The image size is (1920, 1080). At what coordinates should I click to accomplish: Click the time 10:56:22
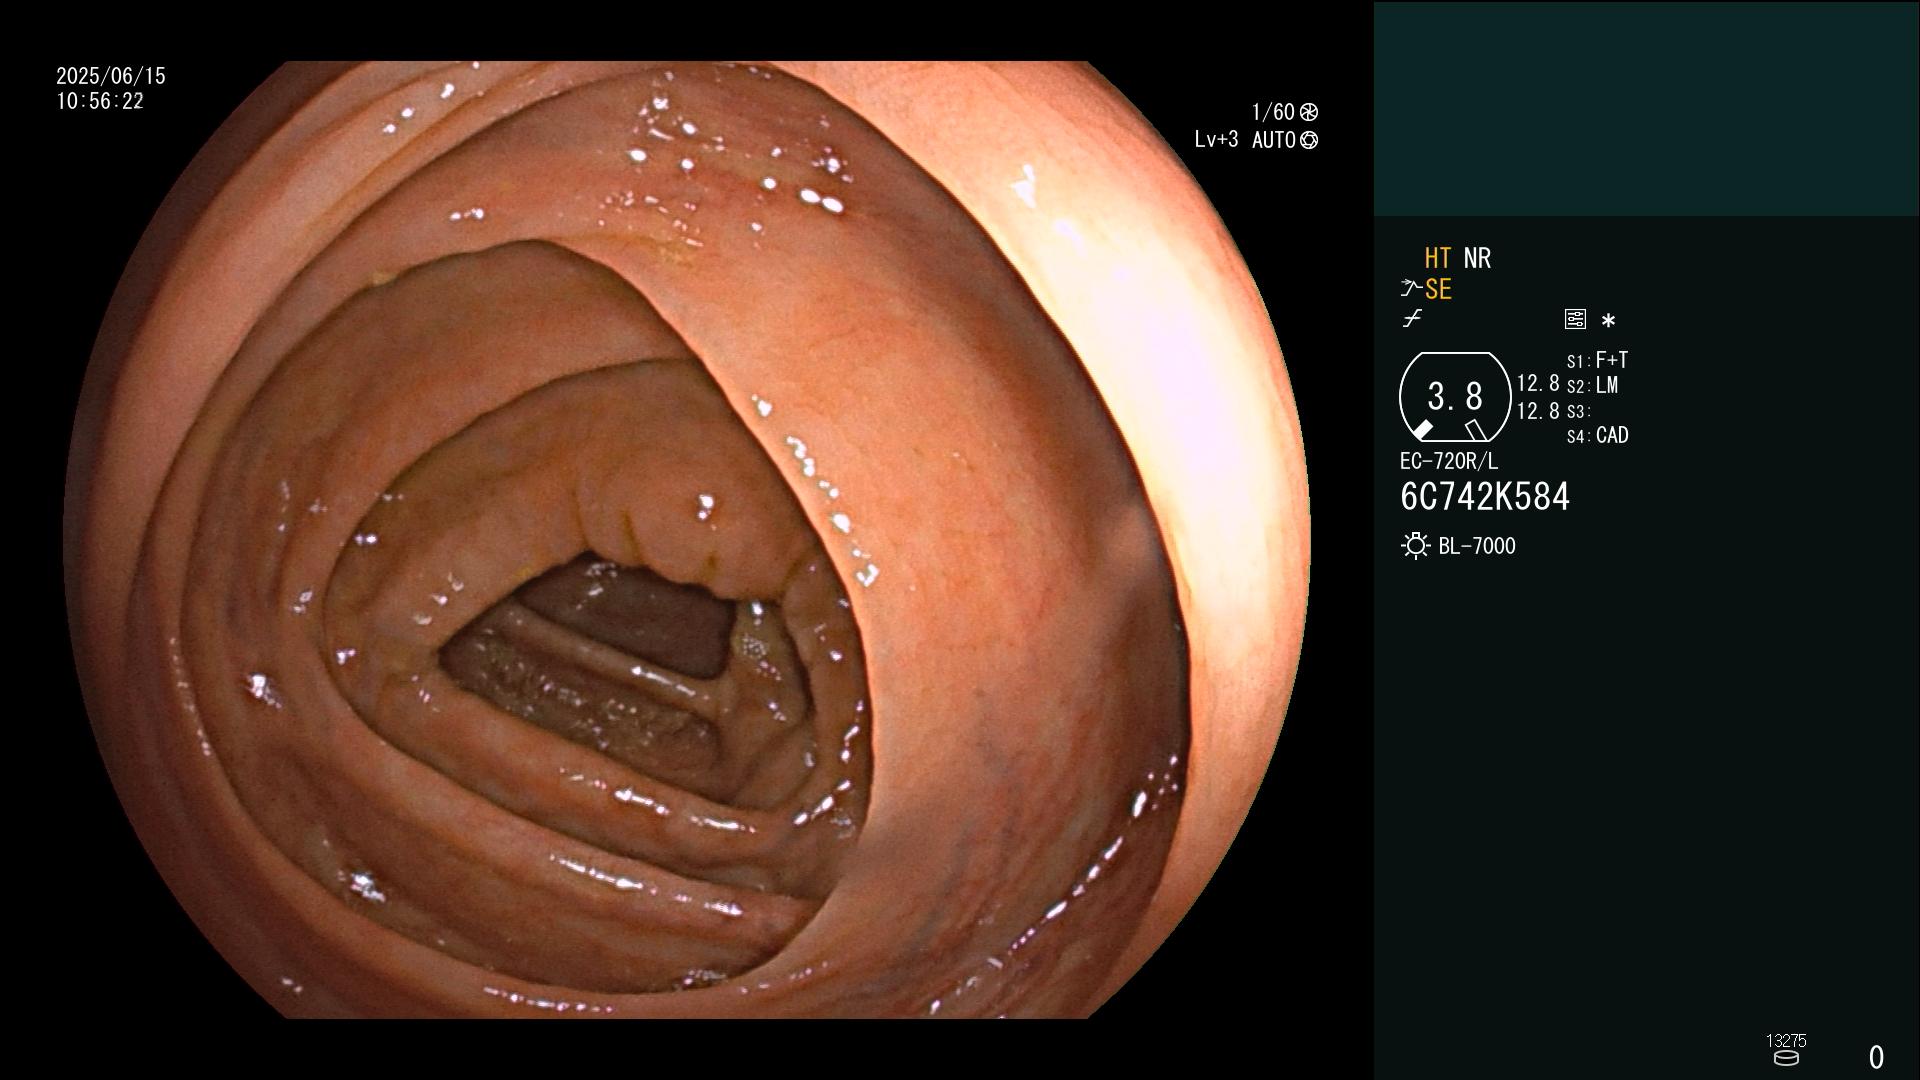coord(100,101)
